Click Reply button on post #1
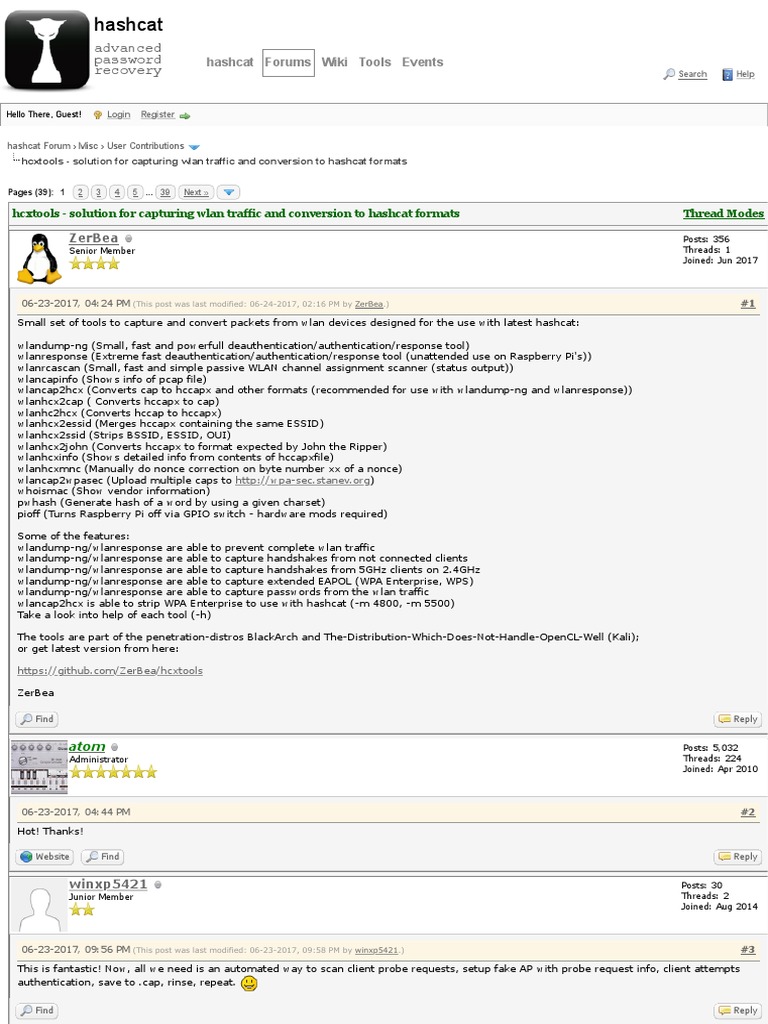 coord(738,719)
